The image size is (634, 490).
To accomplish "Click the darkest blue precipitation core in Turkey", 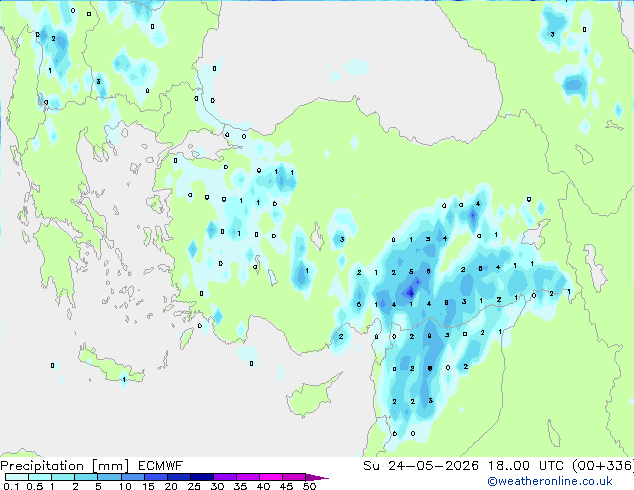I will click(x=411, y=291).
